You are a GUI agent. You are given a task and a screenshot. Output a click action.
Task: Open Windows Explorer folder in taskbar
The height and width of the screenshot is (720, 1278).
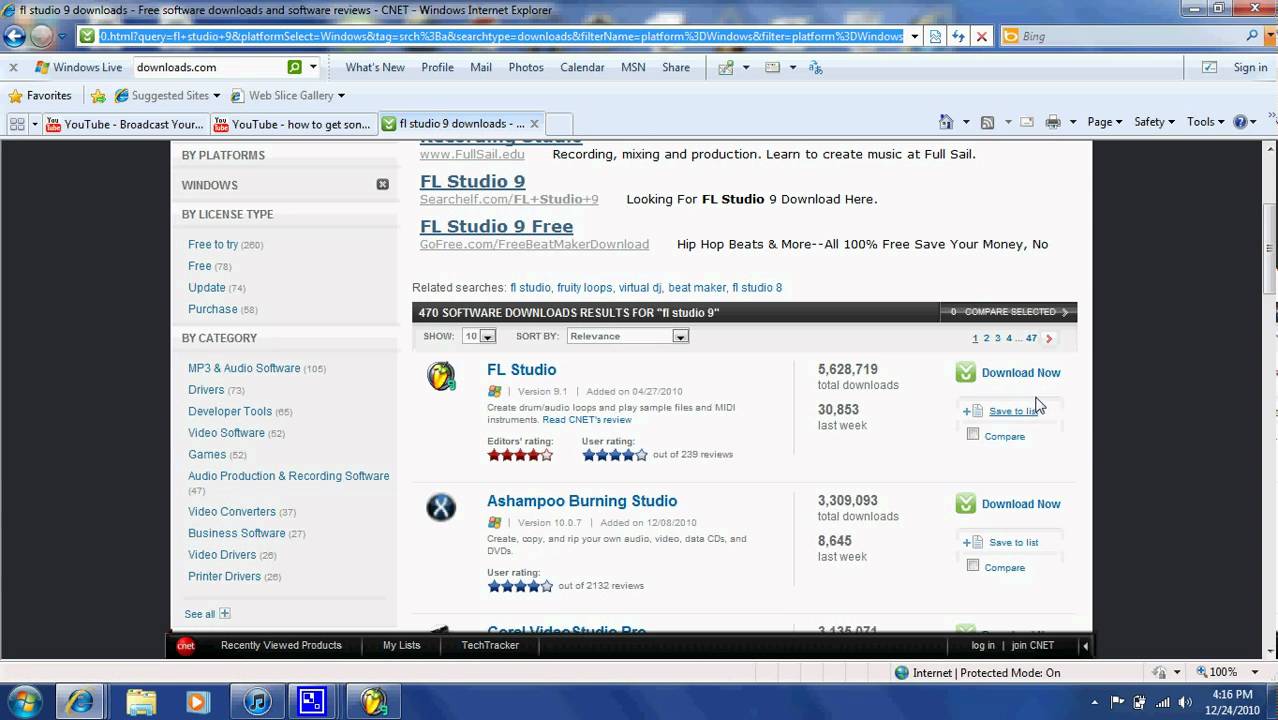[141, 701]
